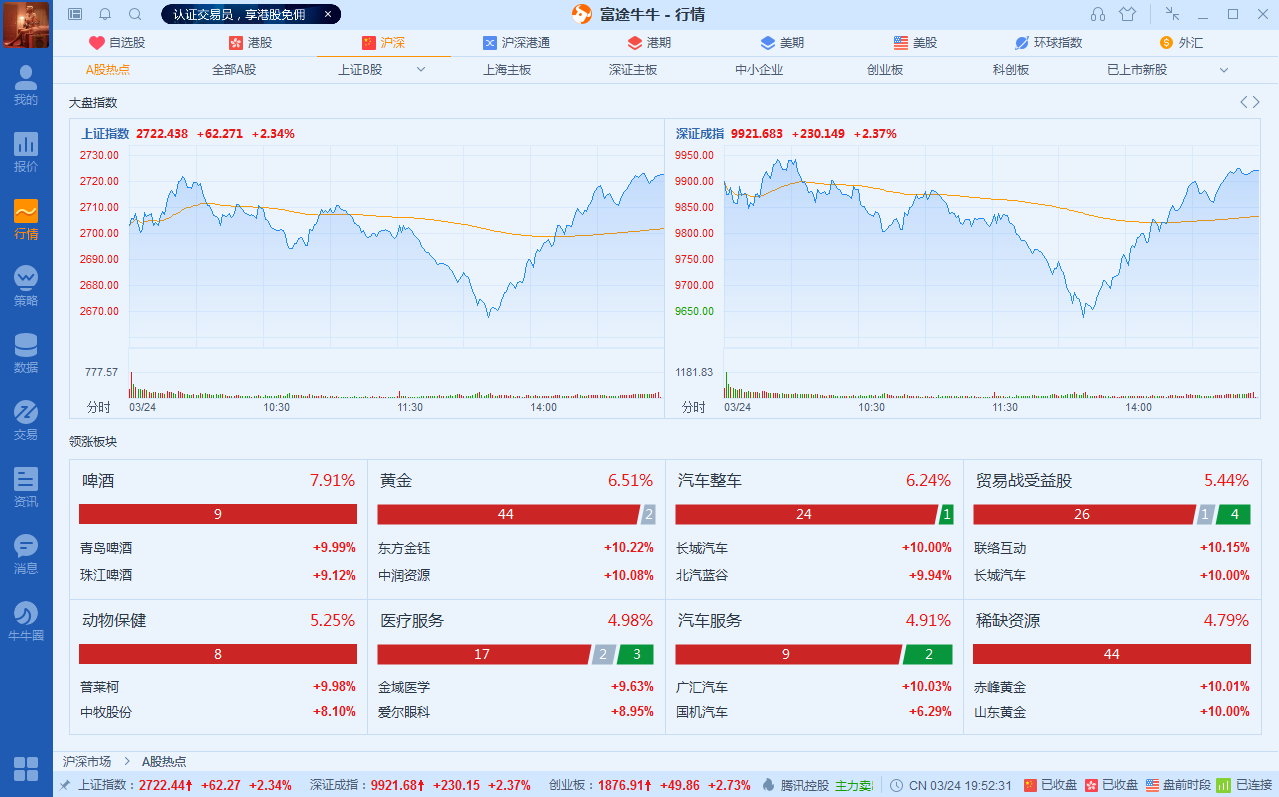Viewport: 1279px width, 797px height.
Task: Select 青岛啤酒 stock row
Action: click(218, 548)
